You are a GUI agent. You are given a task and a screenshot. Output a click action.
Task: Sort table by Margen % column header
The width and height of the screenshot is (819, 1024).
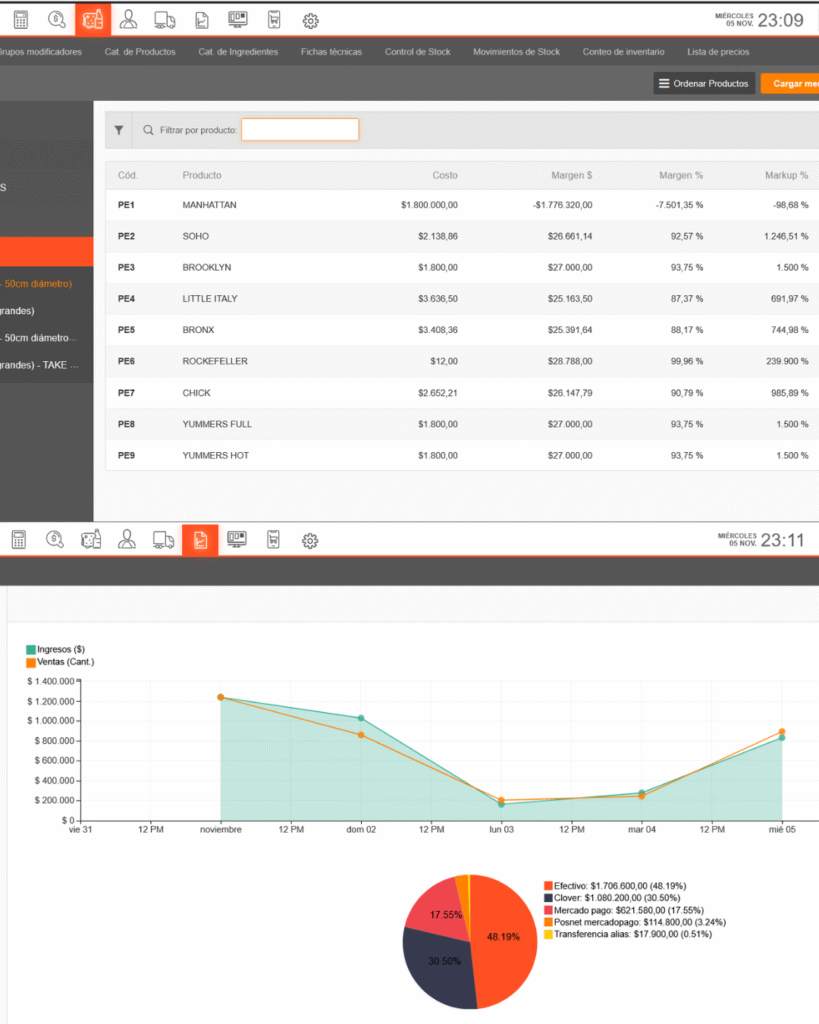[680, 175]
